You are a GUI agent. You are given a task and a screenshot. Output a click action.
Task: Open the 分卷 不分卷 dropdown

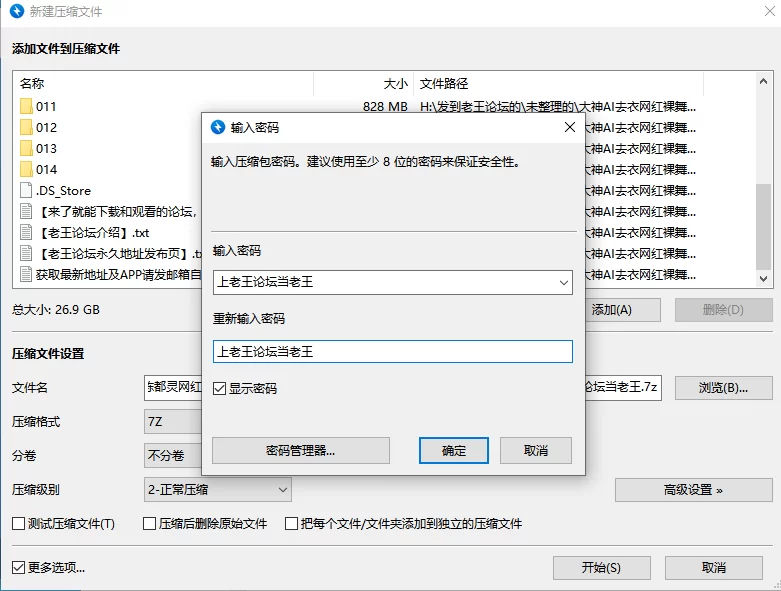tap(173, 455)
